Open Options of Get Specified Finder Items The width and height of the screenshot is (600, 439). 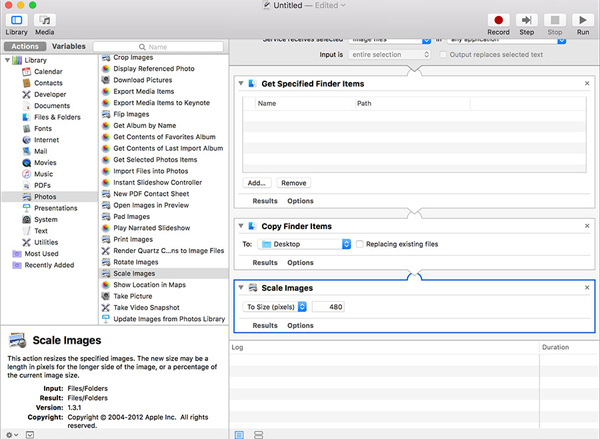(x=300, y=201)
